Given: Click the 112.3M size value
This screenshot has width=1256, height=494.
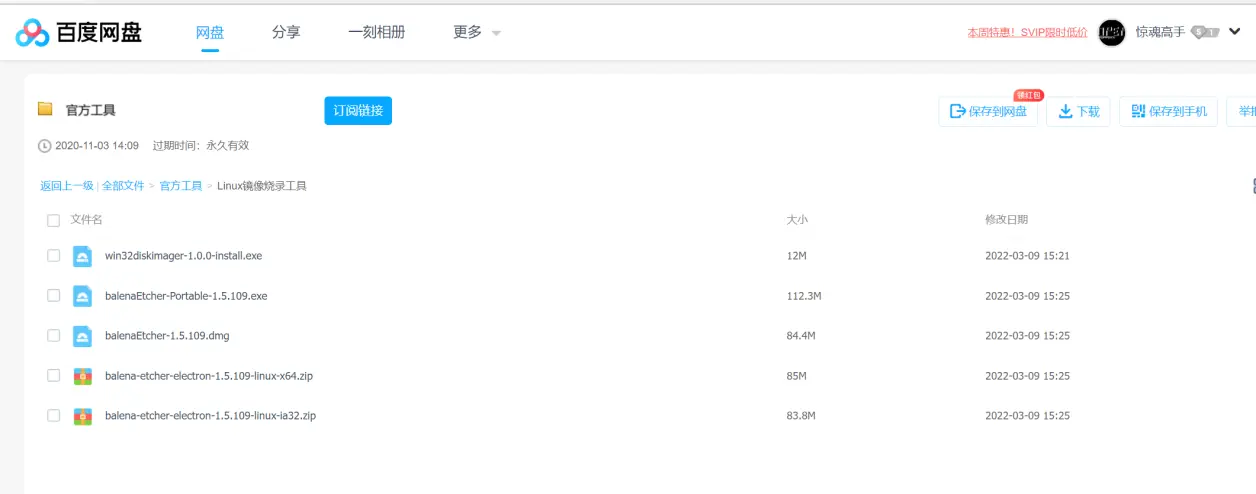Looking at the screenshot, I should [804, 296].
